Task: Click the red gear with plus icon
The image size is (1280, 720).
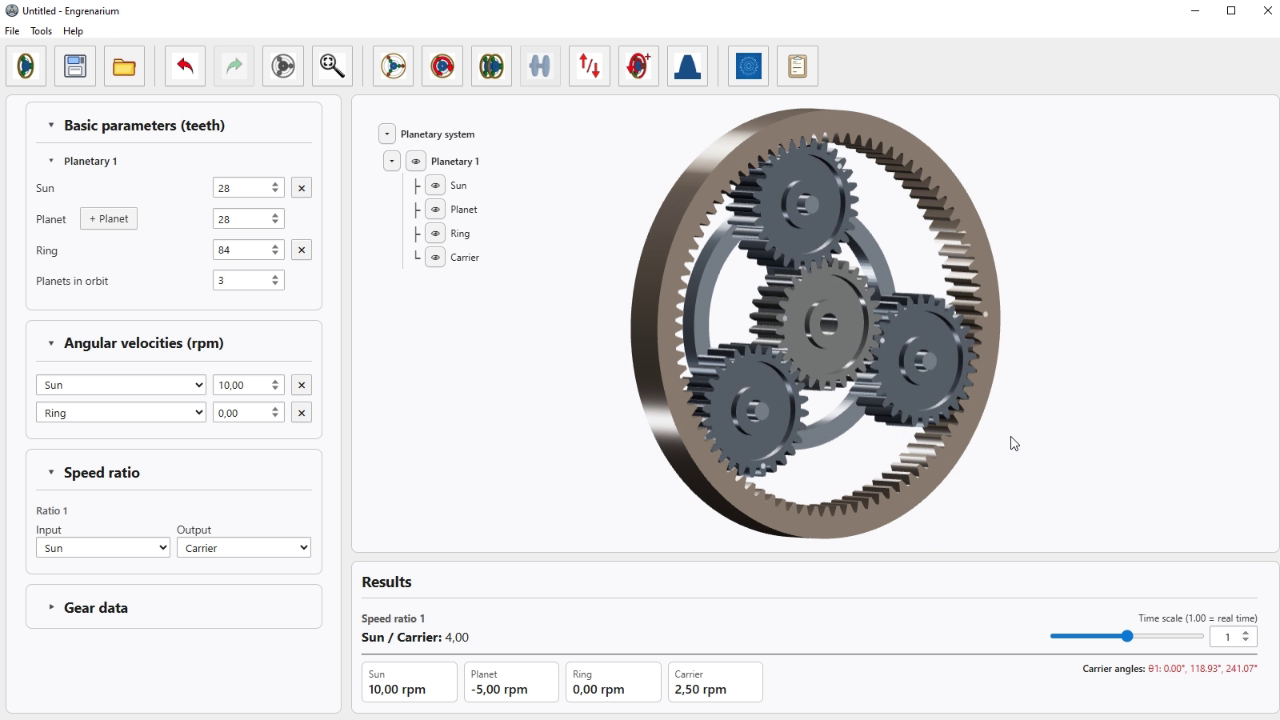Action: point(638,66)
